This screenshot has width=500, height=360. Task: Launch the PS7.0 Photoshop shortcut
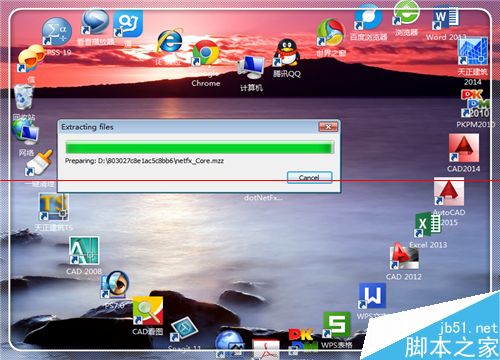pyautogui.click(x=115, y=285)
